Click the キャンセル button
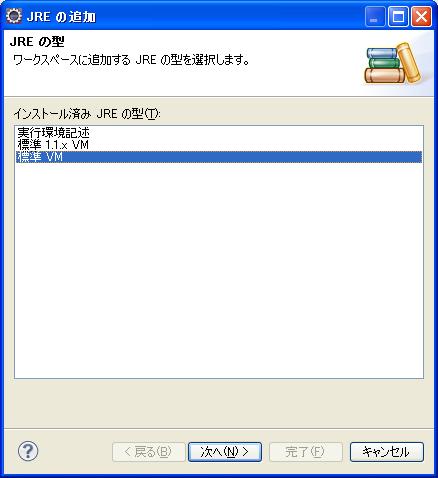 (x=387, y=452)
